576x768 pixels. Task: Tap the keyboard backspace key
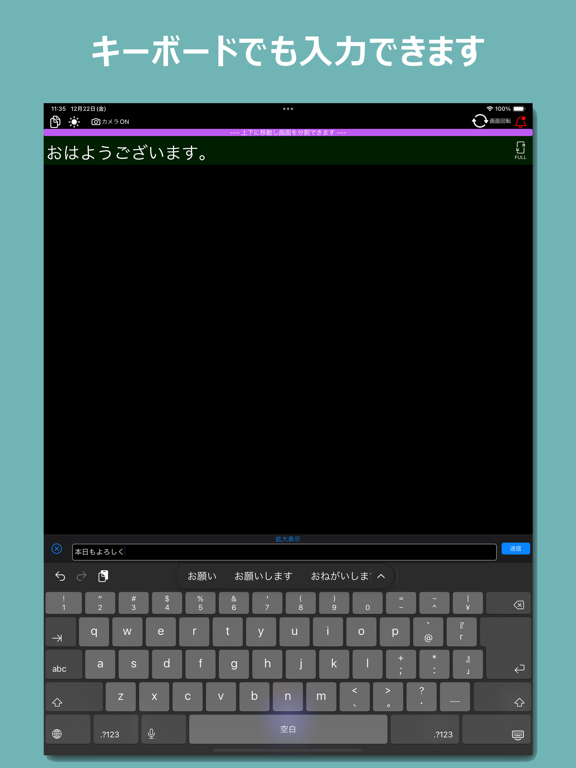[x=508, y=603]
